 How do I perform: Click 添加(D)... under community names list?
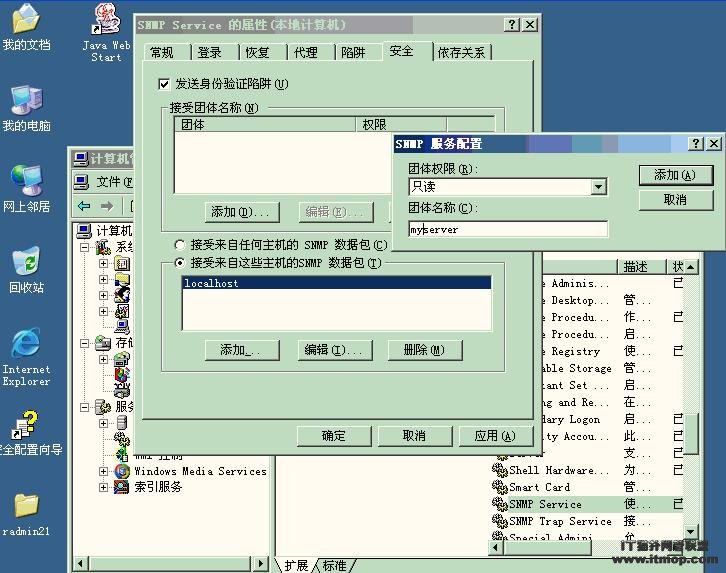point(242,212)
